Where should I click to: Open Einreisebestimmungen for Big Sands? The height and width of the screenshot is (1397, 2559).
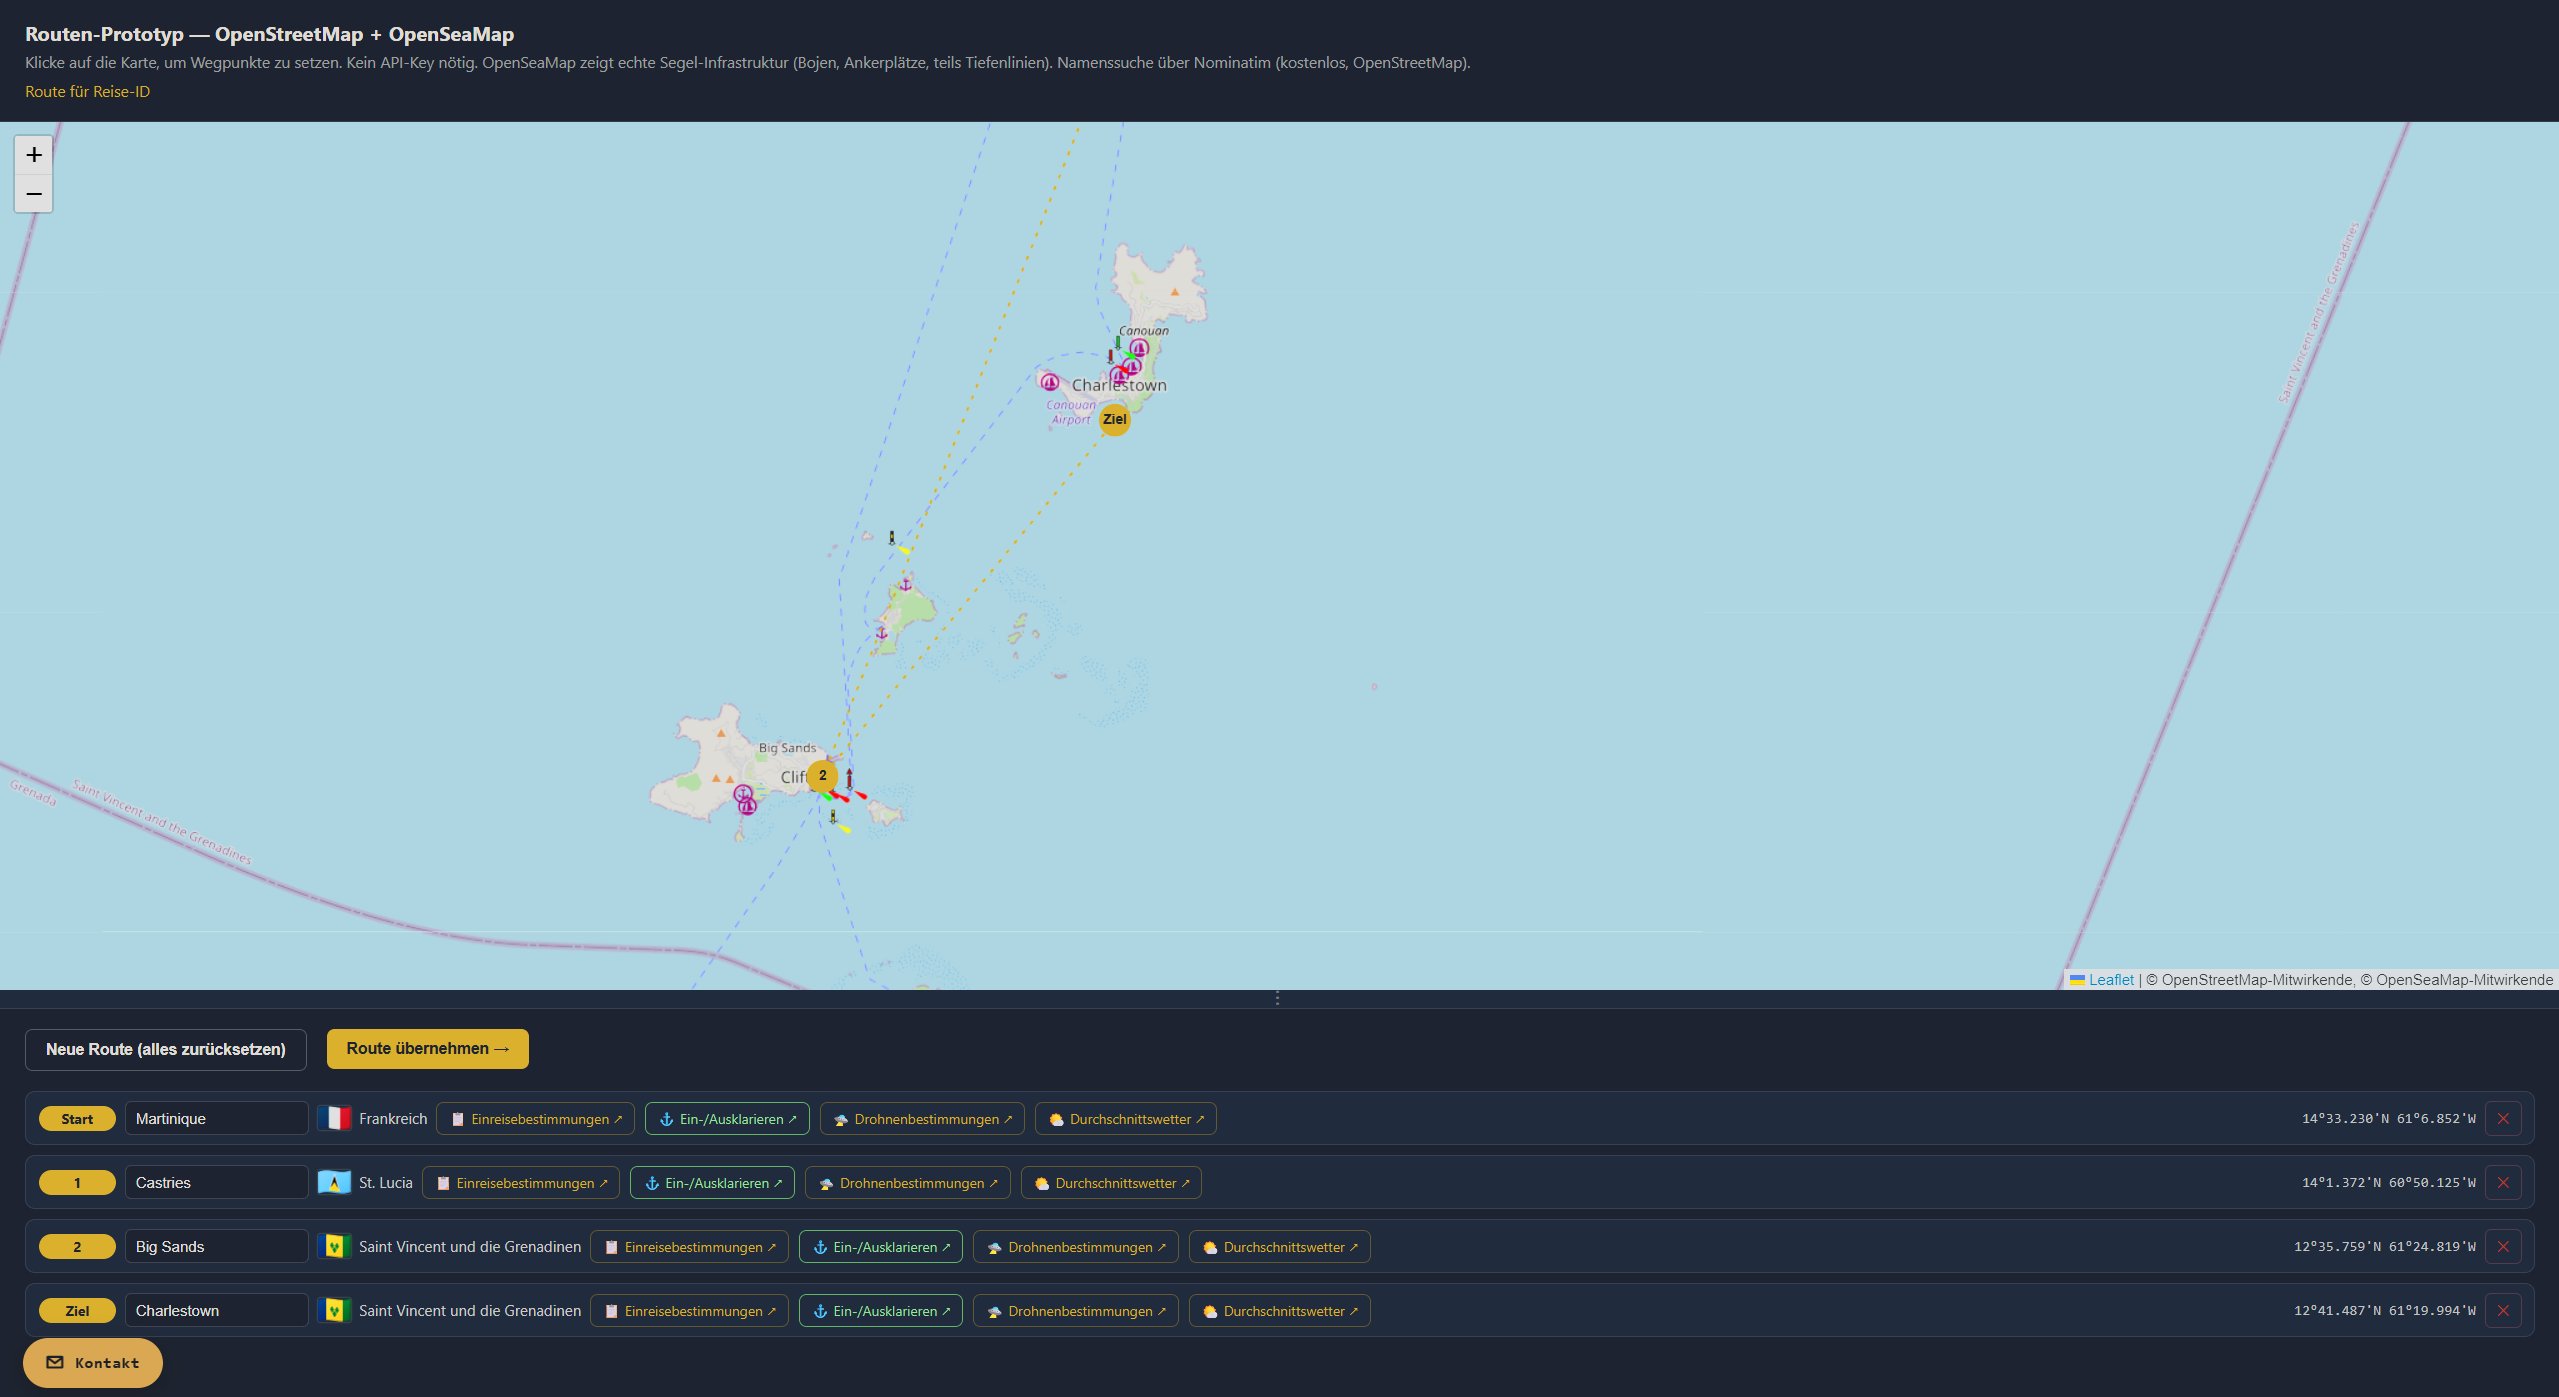(689, 1246)
